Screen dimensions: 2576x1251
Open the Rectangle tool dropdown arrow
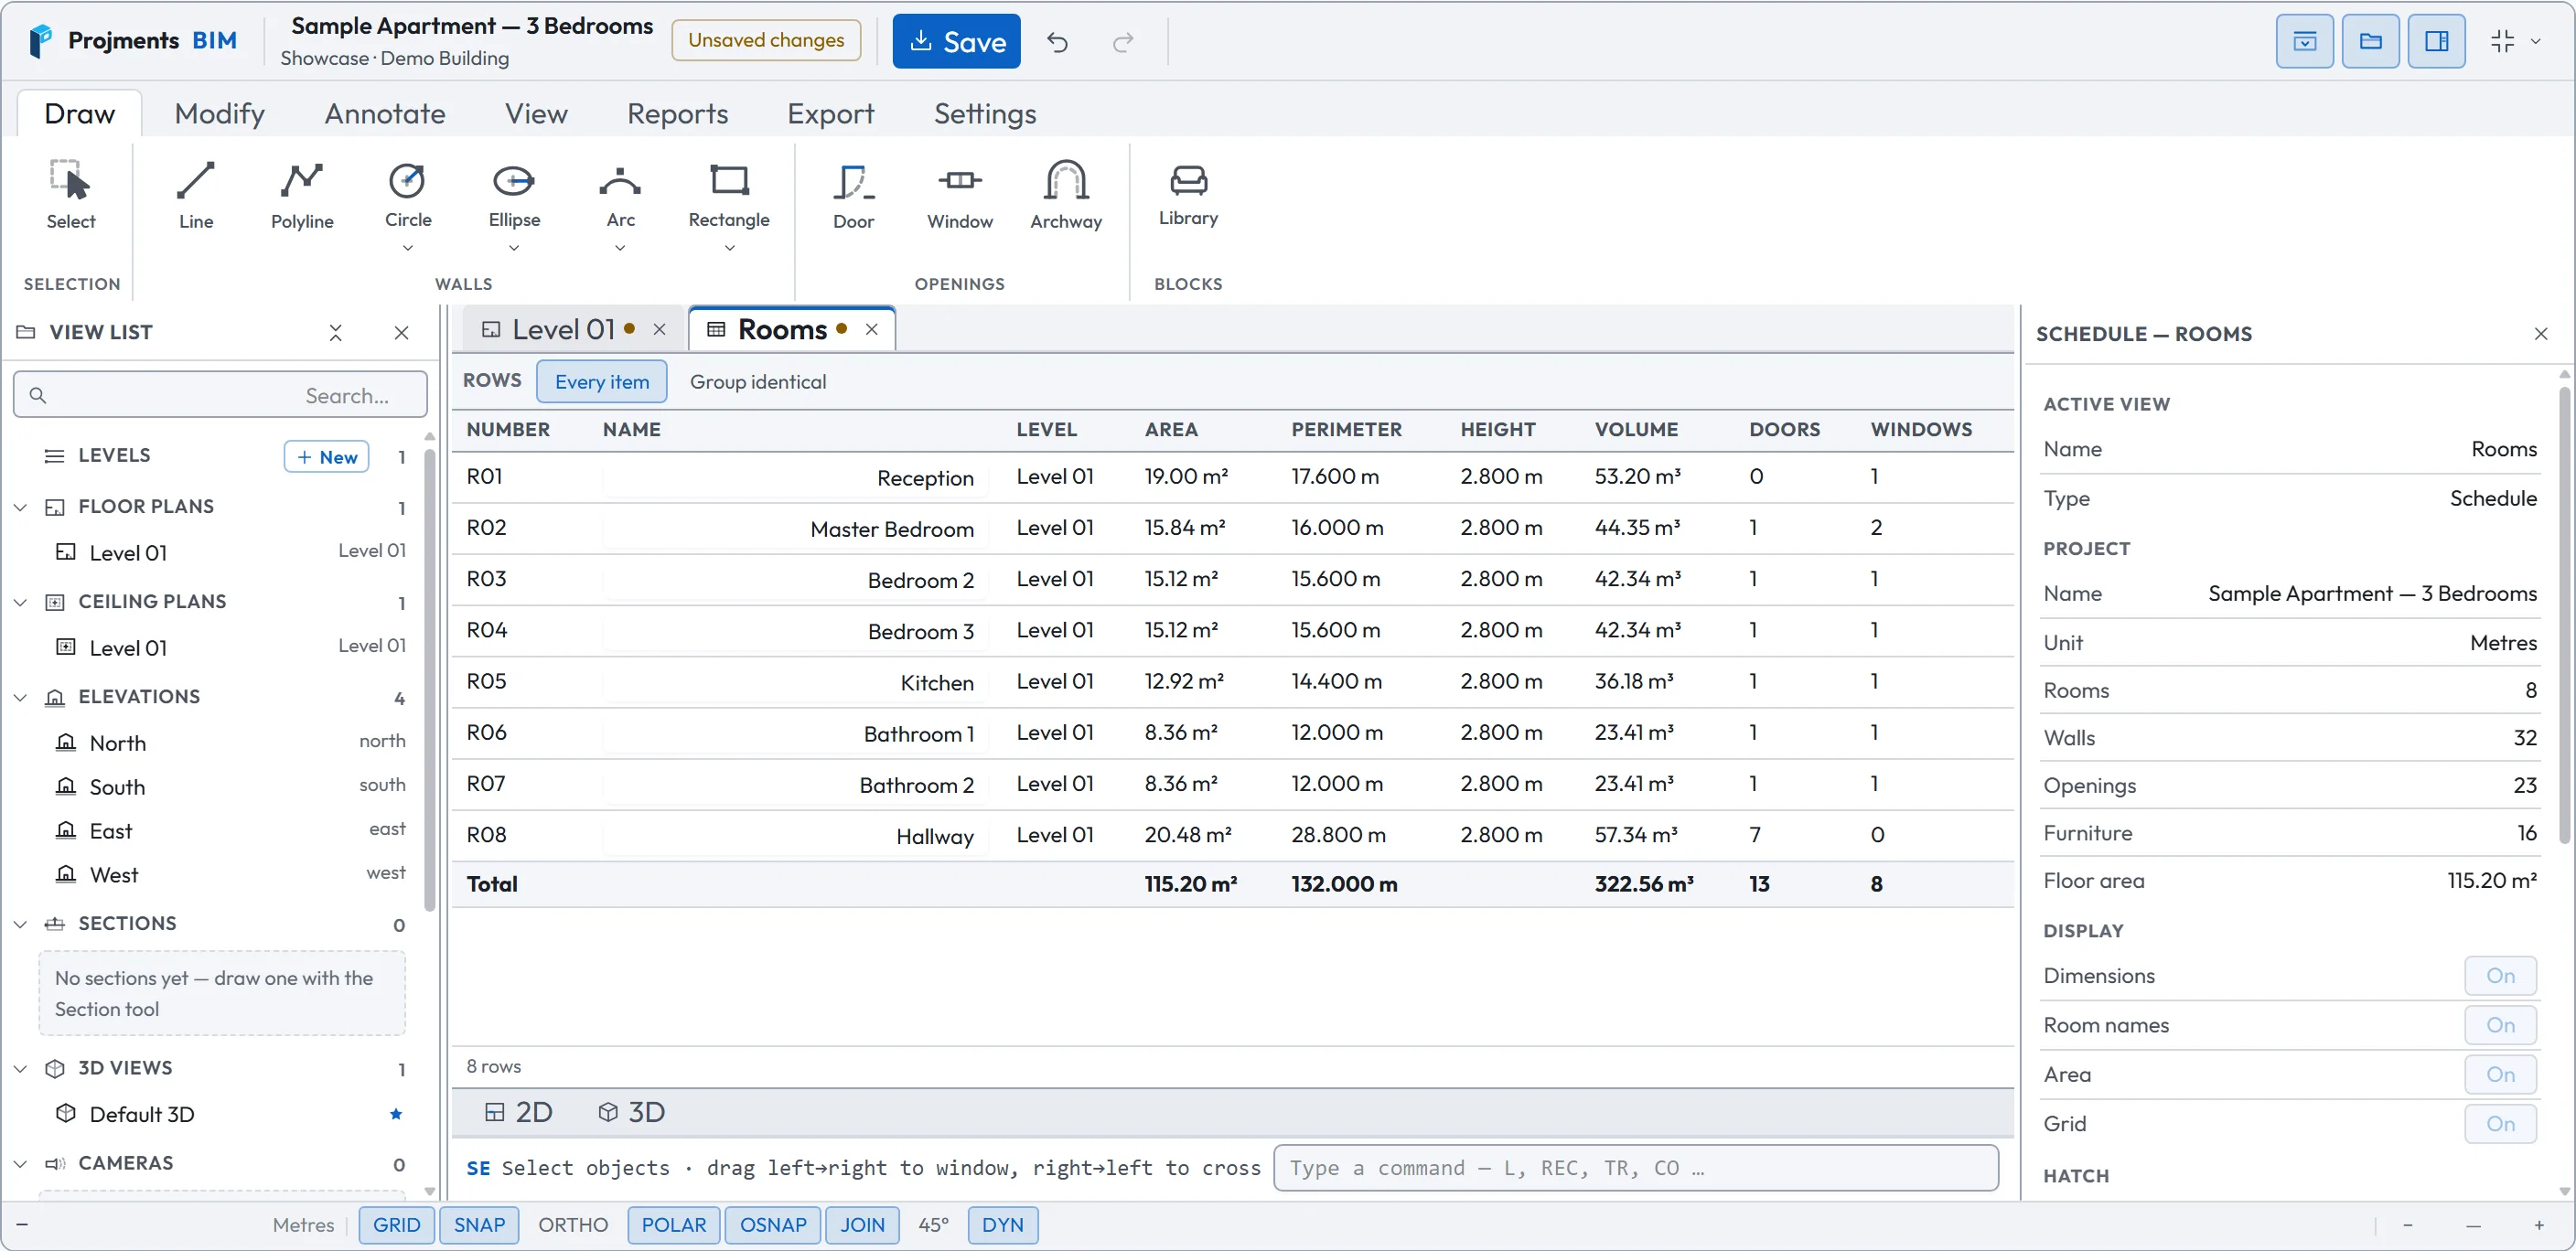(x=729, y=248)
